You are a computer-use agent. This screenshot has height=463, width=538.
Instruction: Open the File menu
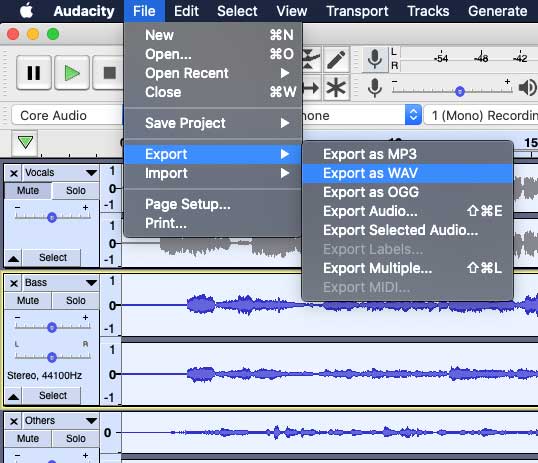pos(144,11)
